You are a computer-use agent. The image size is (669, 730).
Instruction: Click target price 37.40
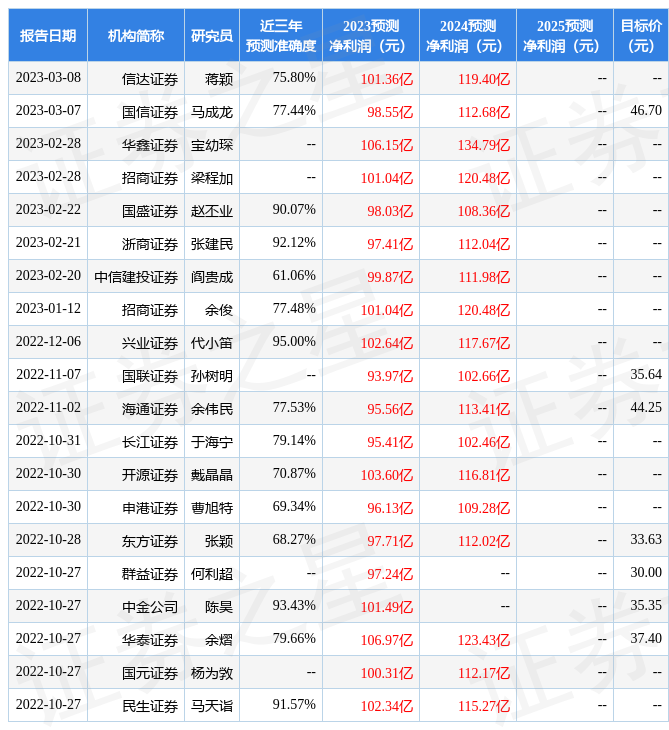coord(646,639)
